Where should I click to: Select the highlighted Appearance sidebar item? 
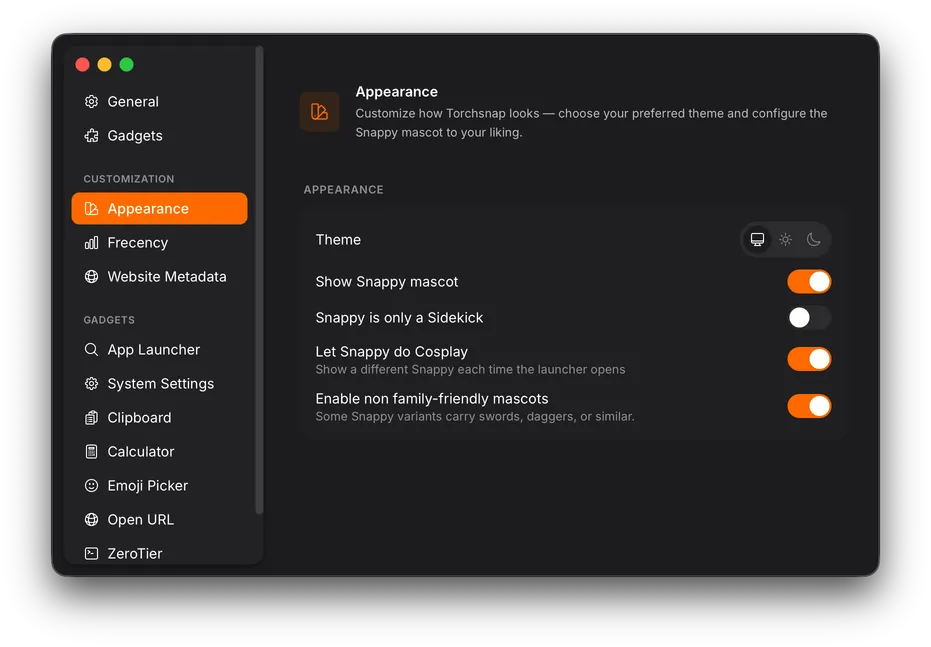tap(159, 208)
